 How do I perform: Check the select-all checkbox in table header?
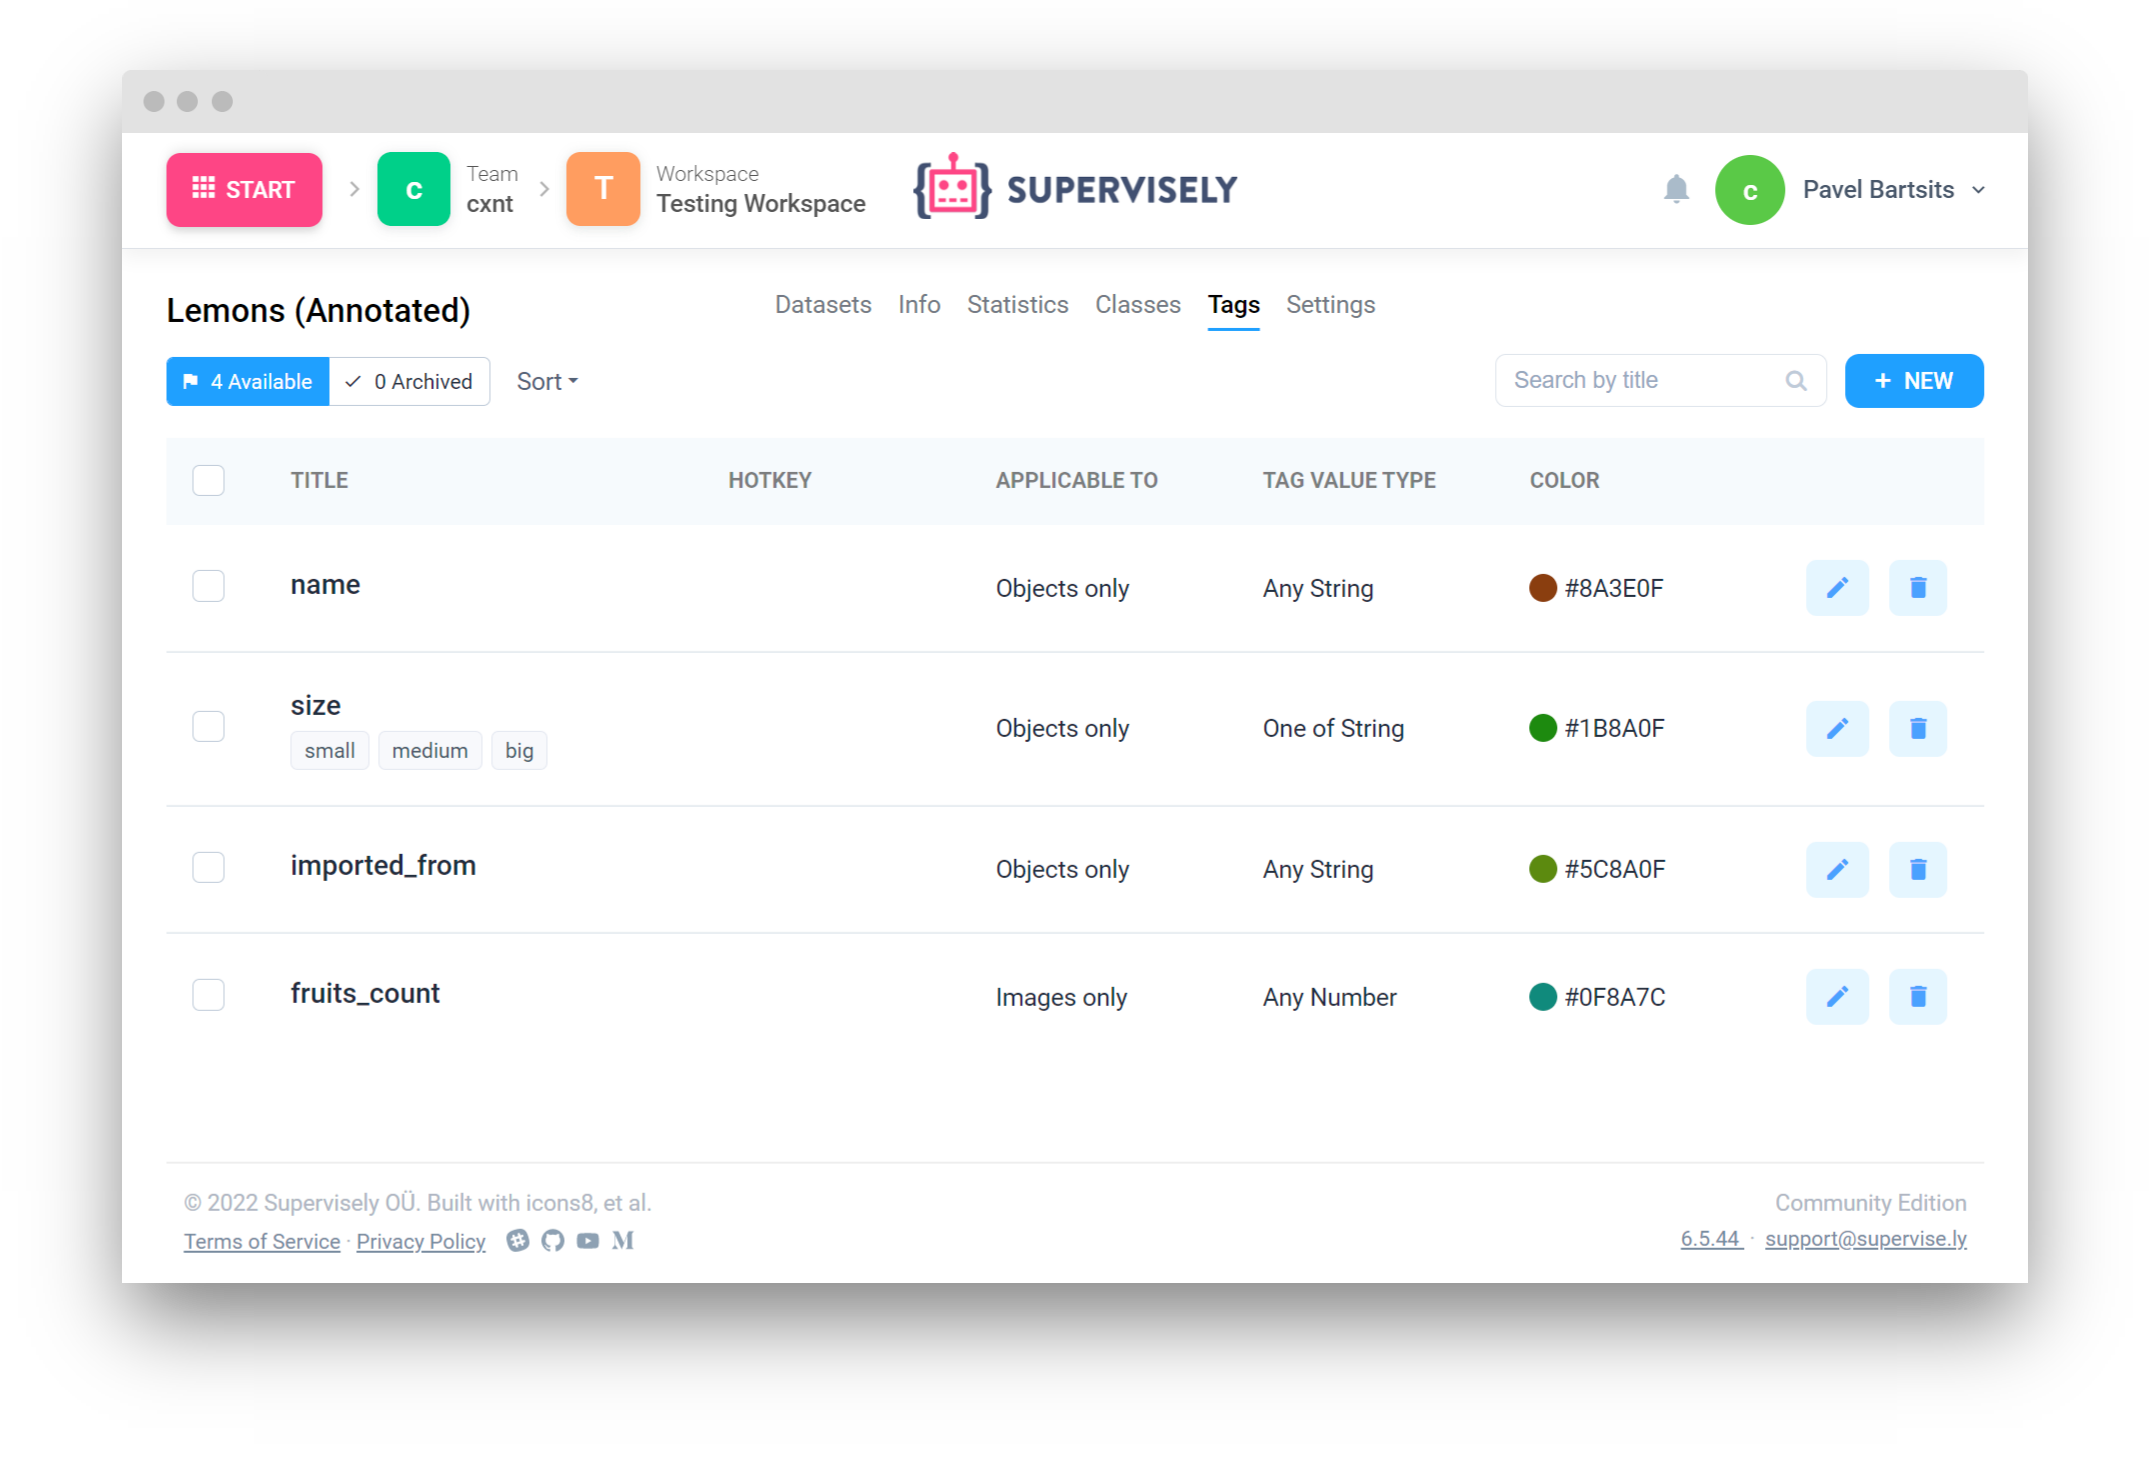tap(209, 481)
